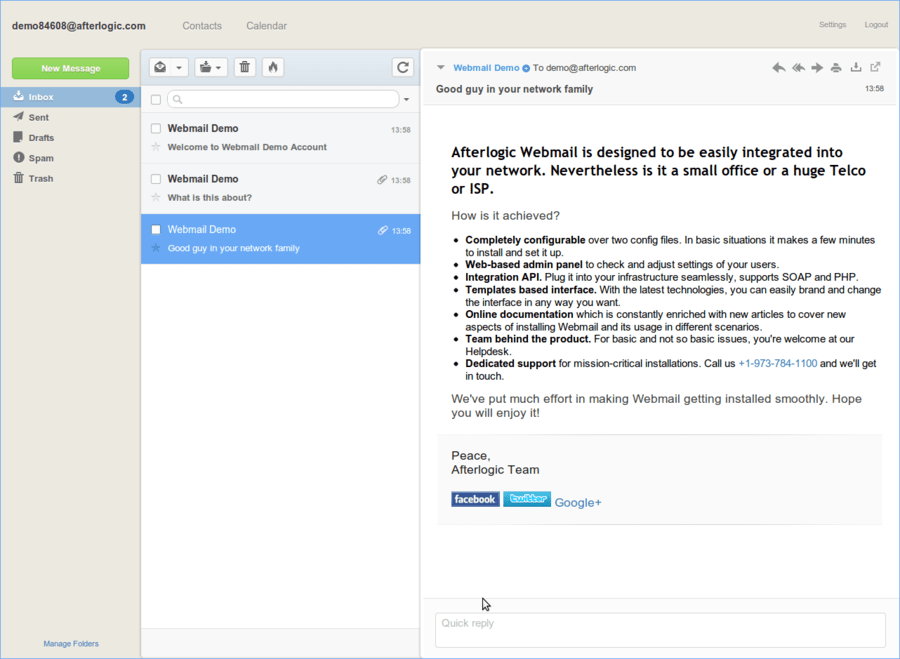Star the 'What is this about?' message
This screenshot has width=900, height=659.
tap(154, 197)
